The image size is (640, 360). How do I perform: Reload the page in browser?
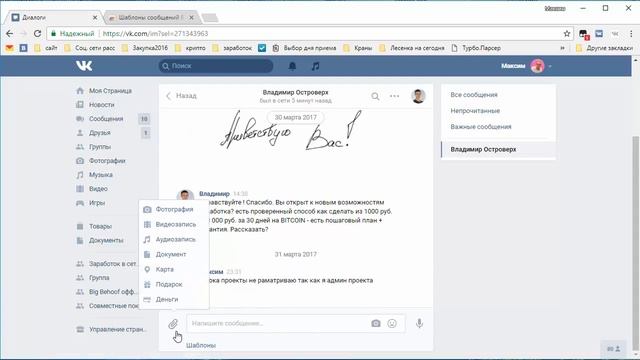coord(37,33)
